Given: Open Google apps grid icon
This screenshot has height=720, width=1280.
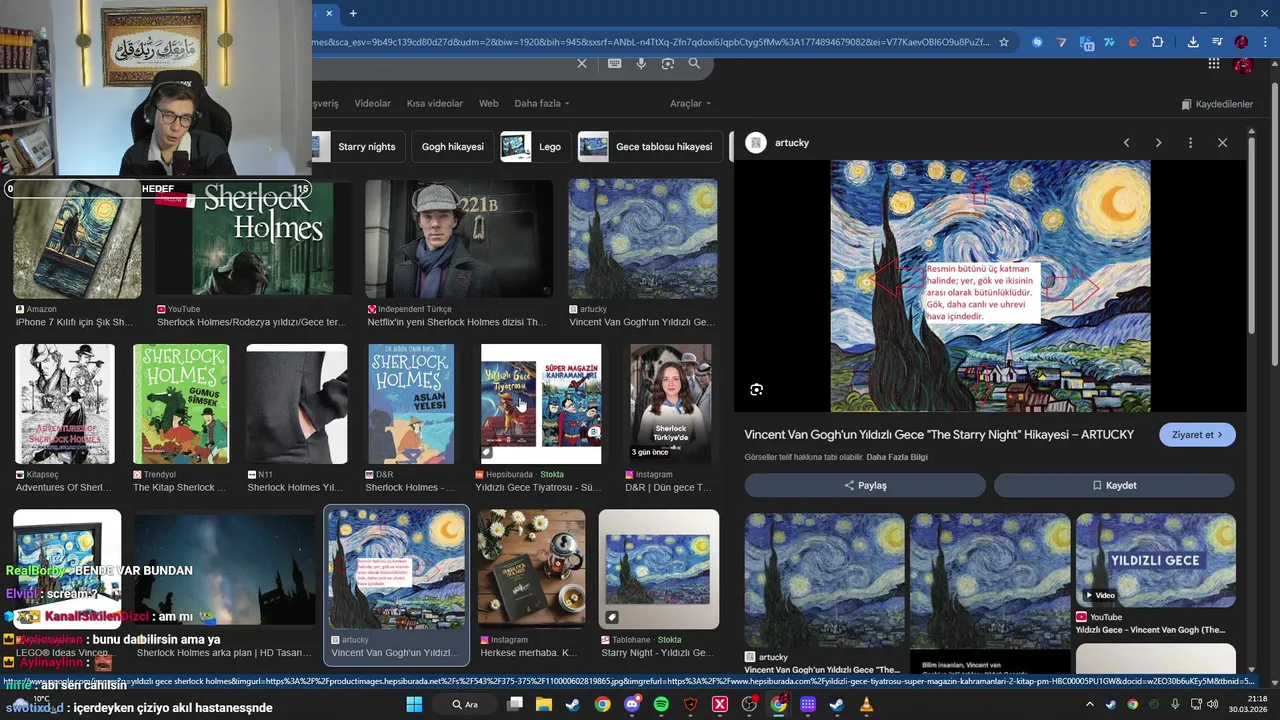Looking at the screenshot, I should (1214, 64).
